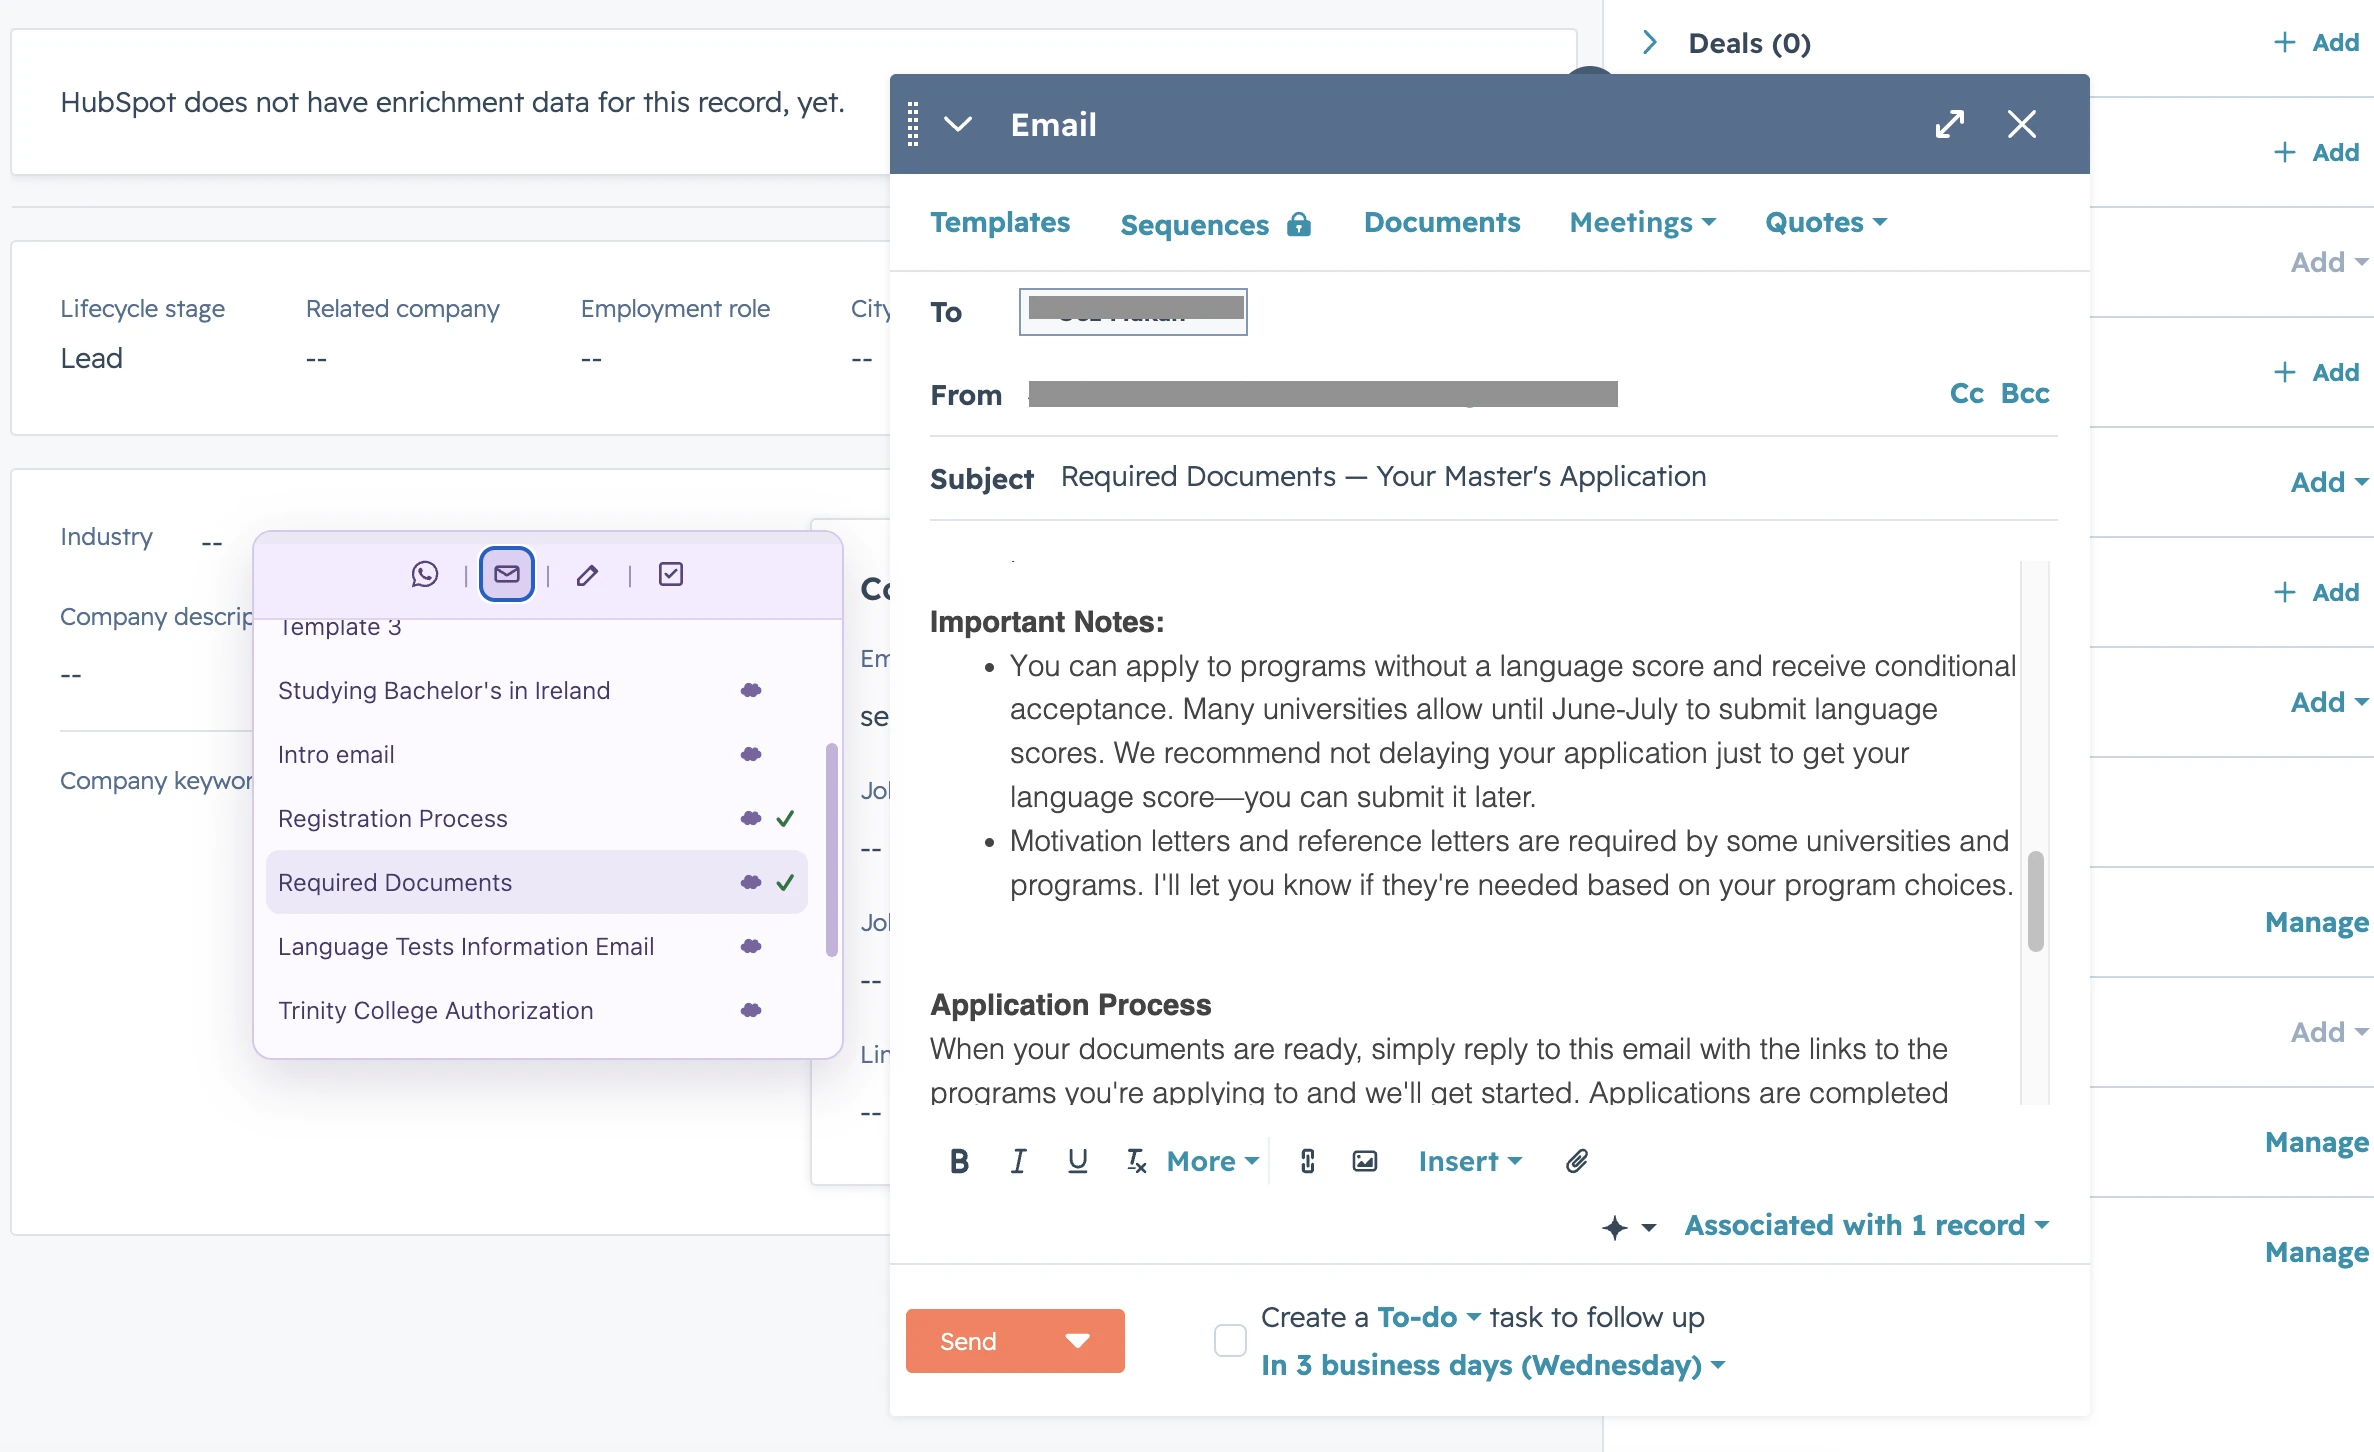The height and width of the screenshot is (1452, 2374).
Task: Click cloud icon on Studying Bachelor's in Ireland
Action: 751,690
